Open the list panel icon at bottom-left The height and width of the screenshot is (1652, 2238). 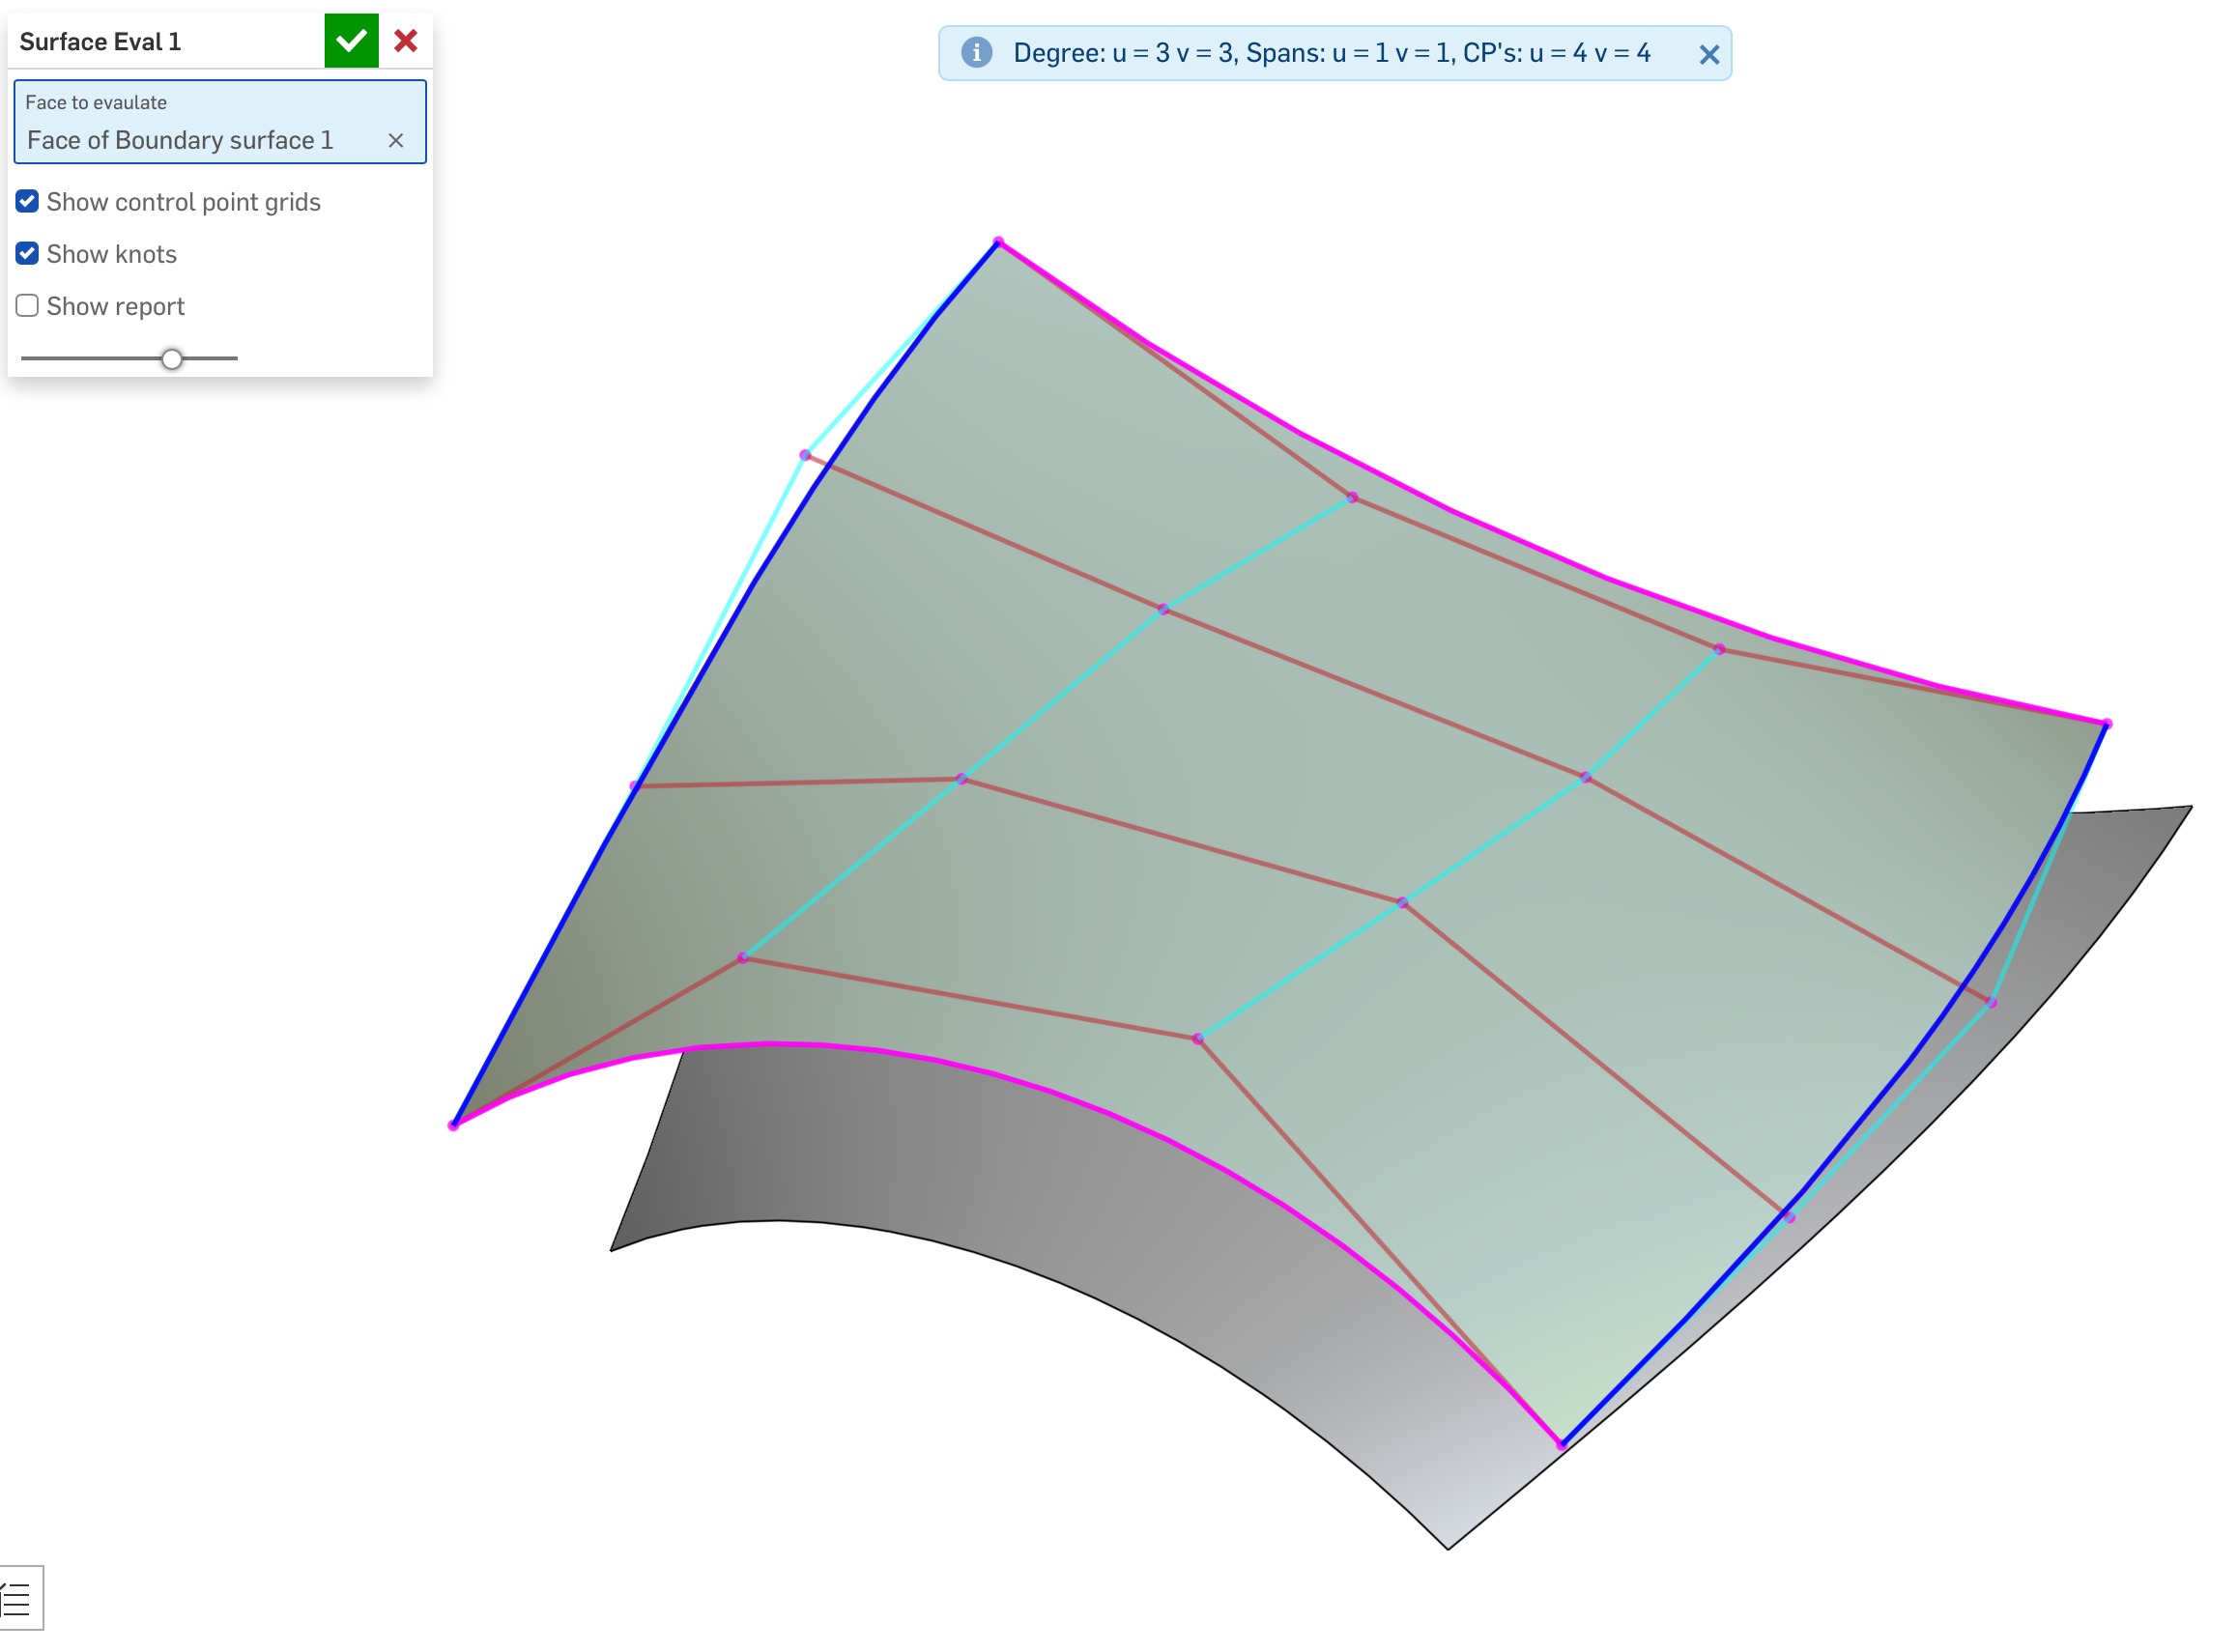coord(18,1599)
